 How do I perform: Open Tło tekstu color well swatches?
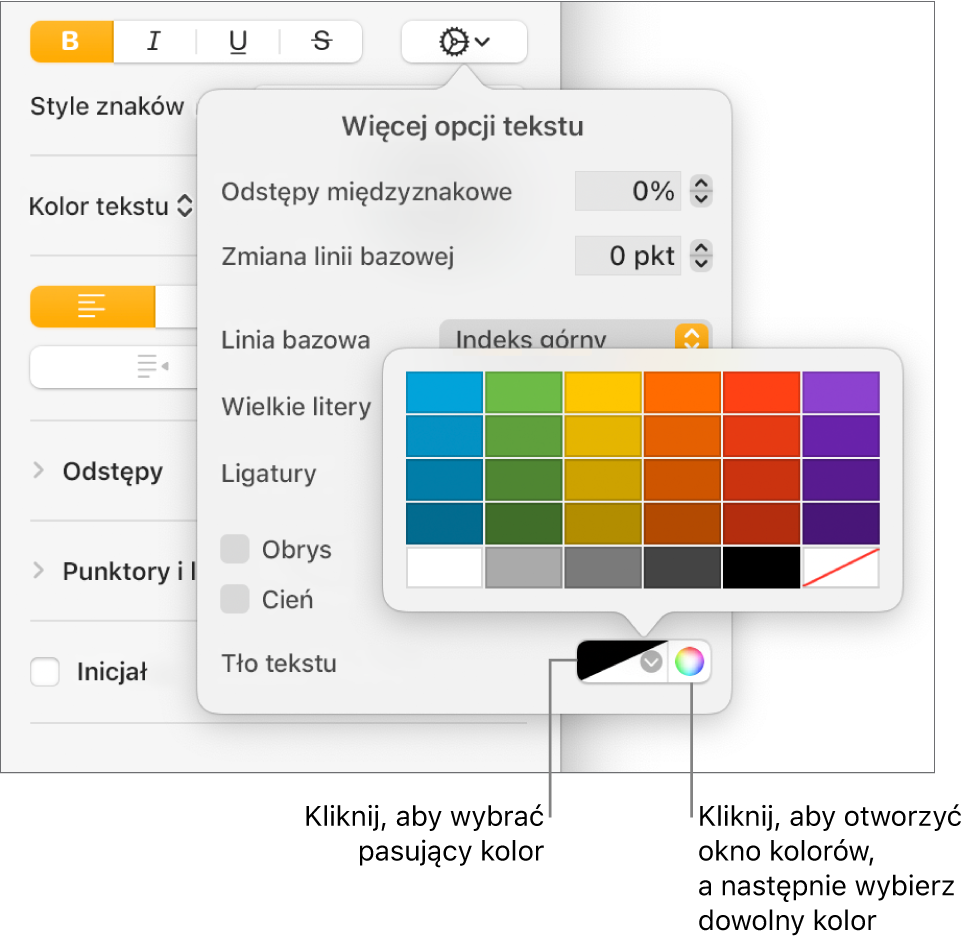[622, 661]
